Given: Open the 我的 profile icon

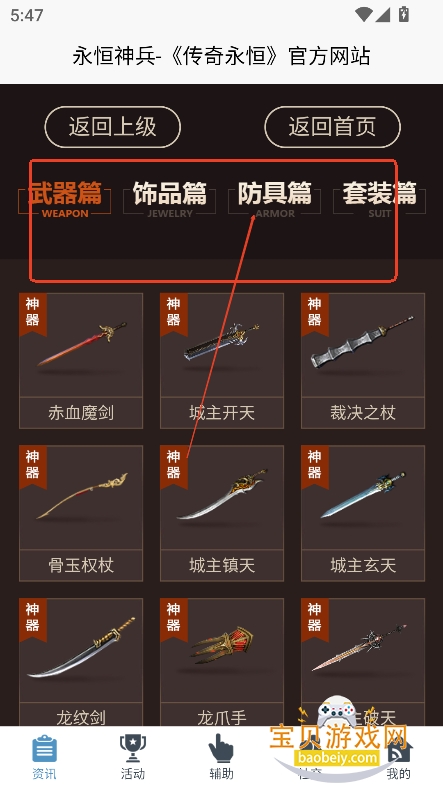Looking at the screenshot, I should pos(399,751).
